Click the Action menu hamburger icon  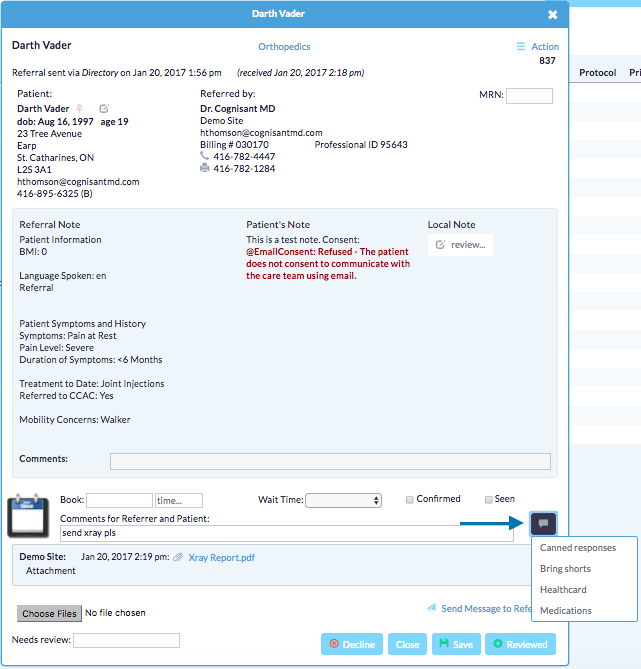tap(520, 47)
